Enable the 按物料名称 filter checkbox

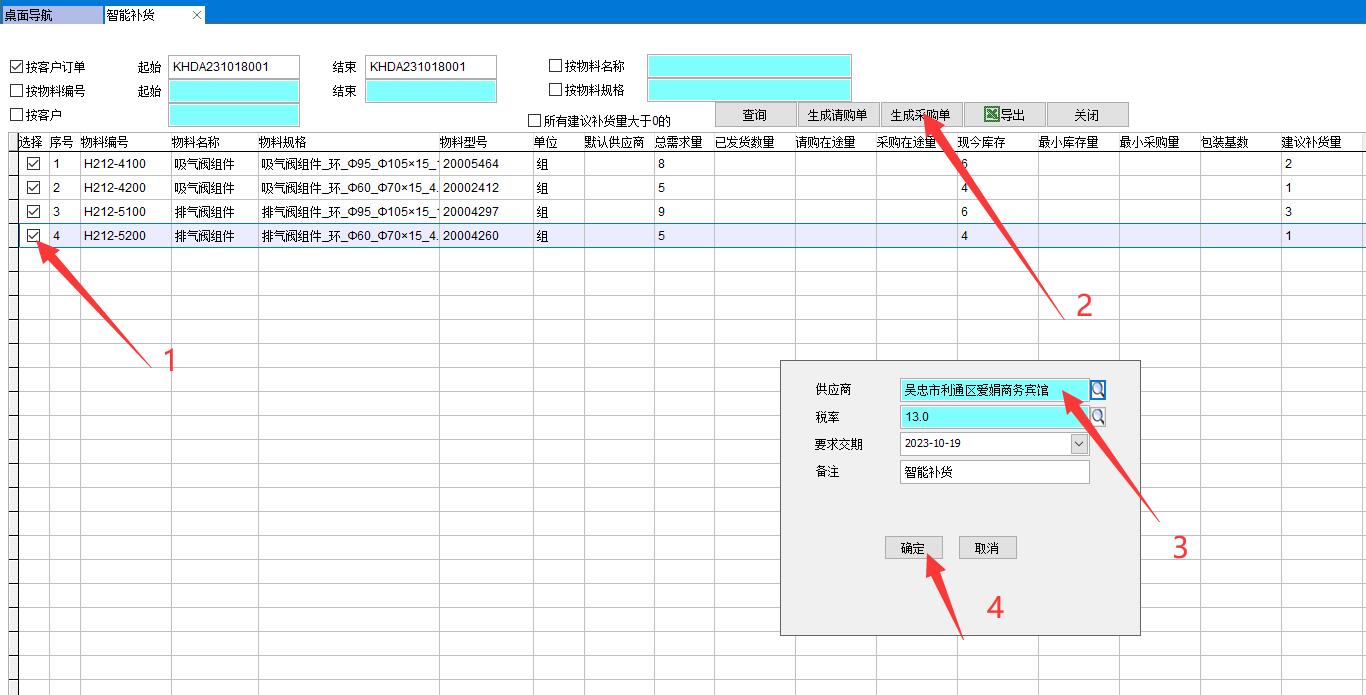click(555, 66)
